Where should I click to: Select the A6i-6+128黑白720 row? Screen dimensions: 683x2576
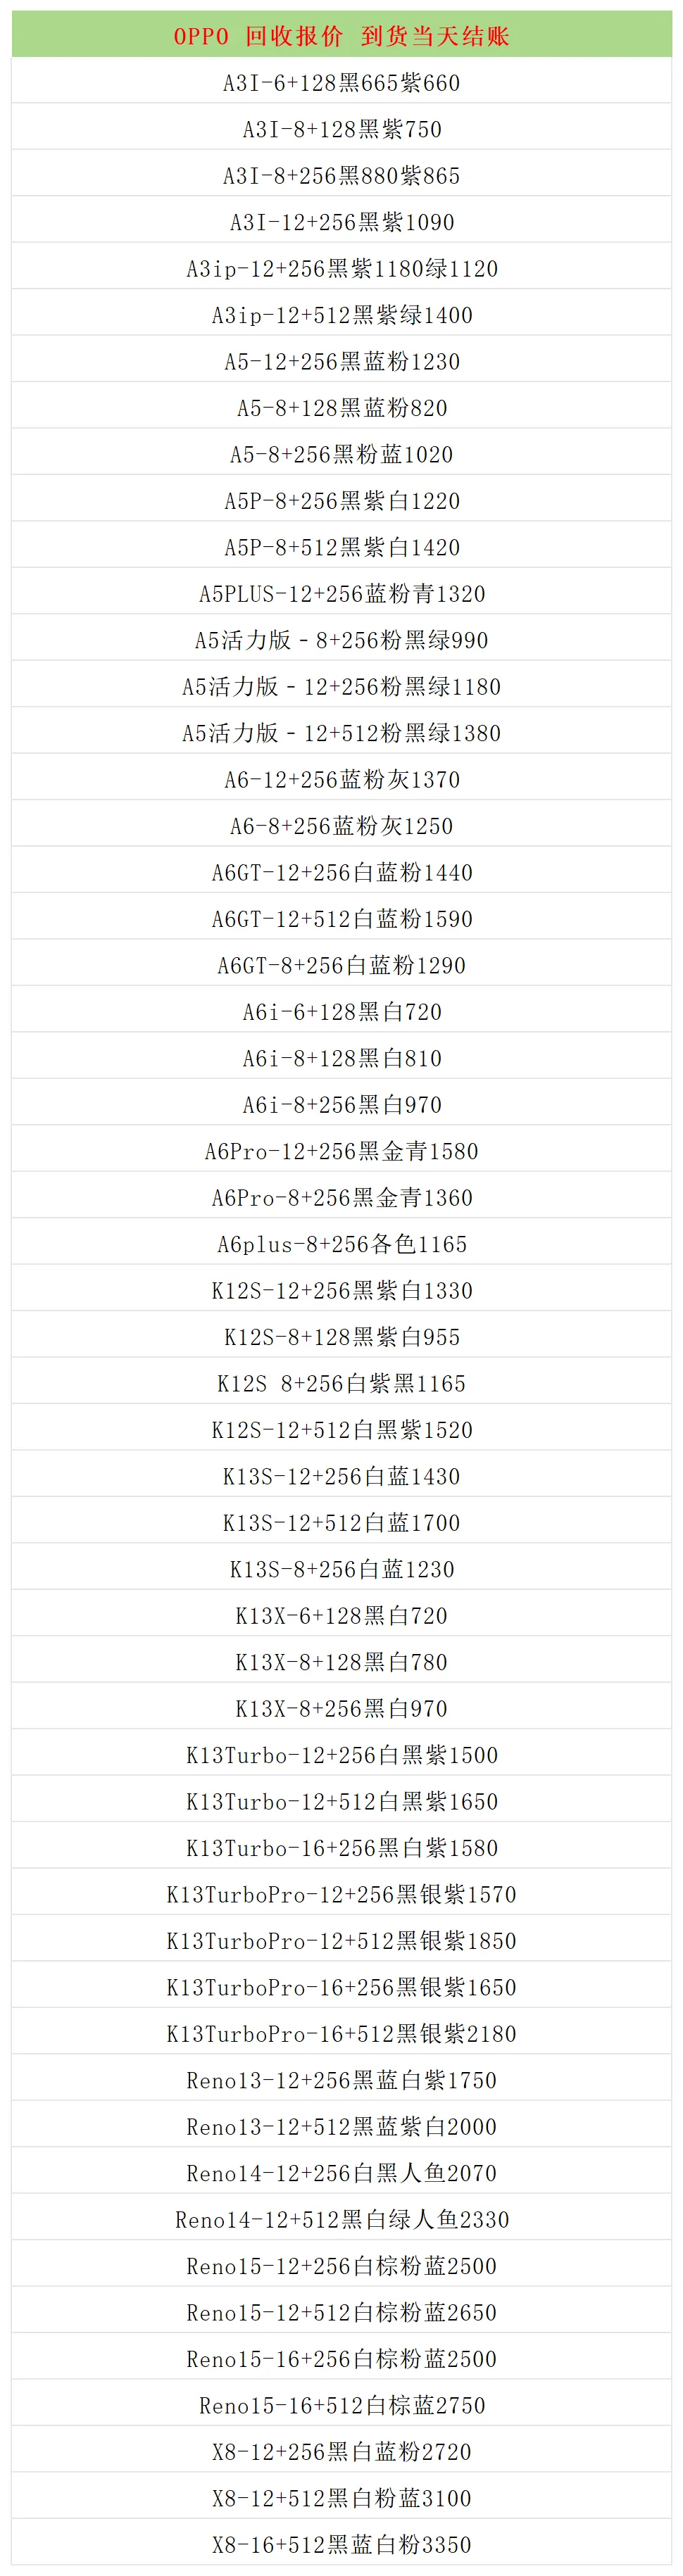click(341, 1012)
